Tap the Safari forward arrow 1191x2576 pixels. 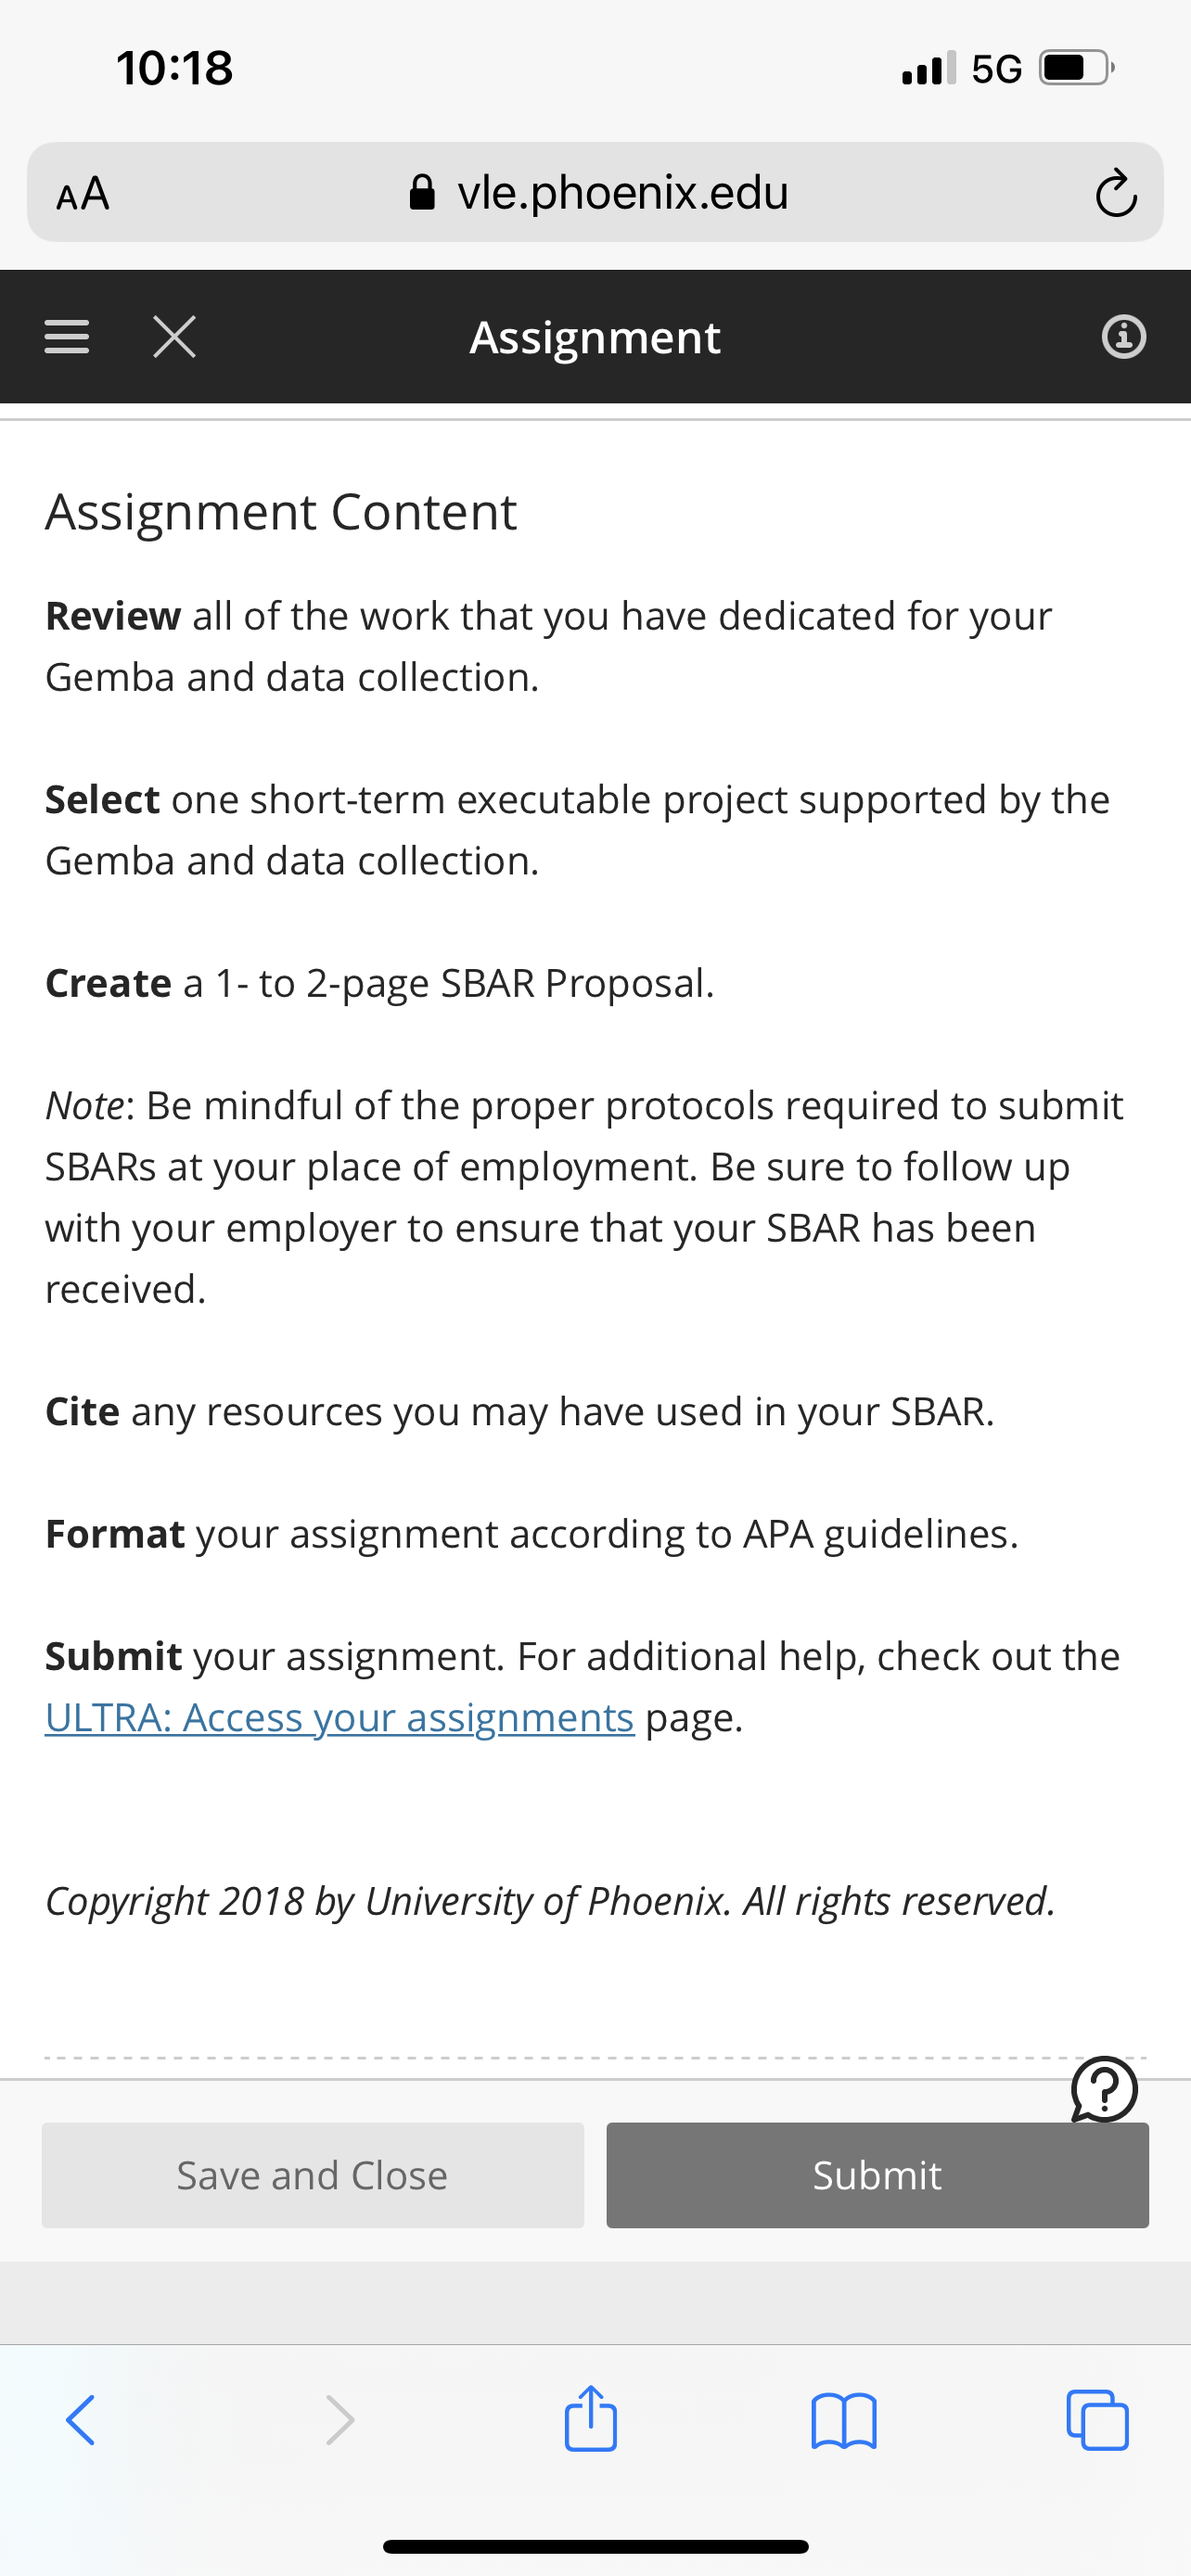point(340,2419)
